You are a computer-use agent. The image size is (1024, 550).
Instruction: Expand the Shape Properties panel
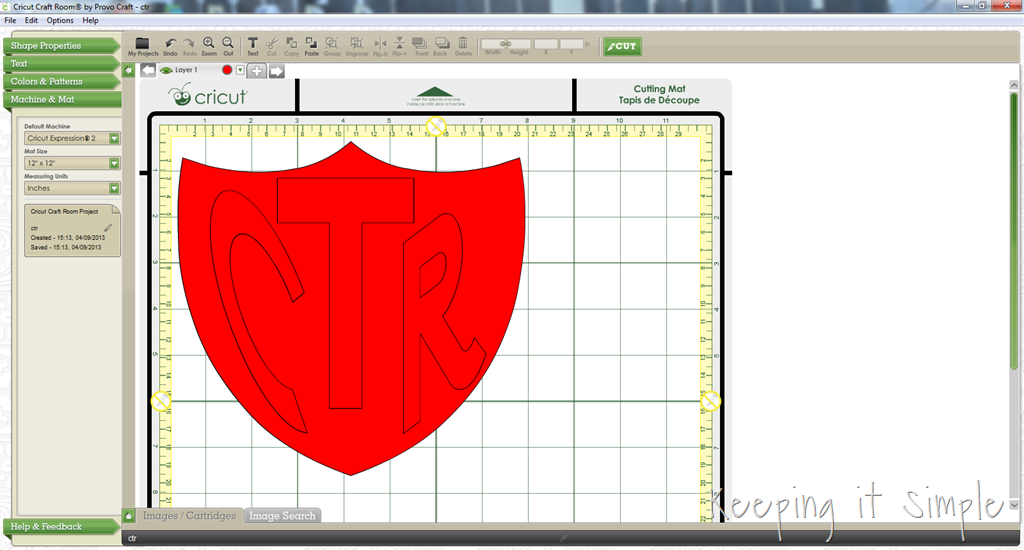coord(61,46)
